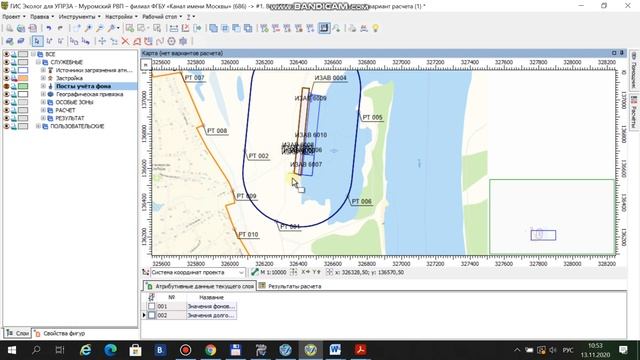Click the green right-arrow export icon

coord(198,28)
